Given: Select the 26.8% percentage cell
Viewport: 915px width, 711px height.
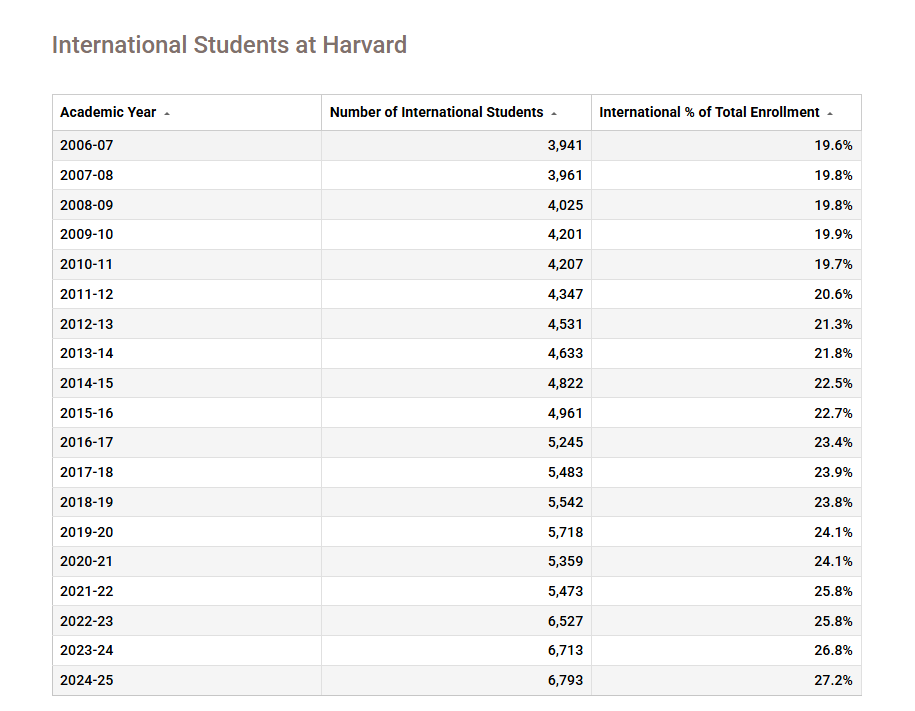Looking at the screenshot, I should point(833,650).
